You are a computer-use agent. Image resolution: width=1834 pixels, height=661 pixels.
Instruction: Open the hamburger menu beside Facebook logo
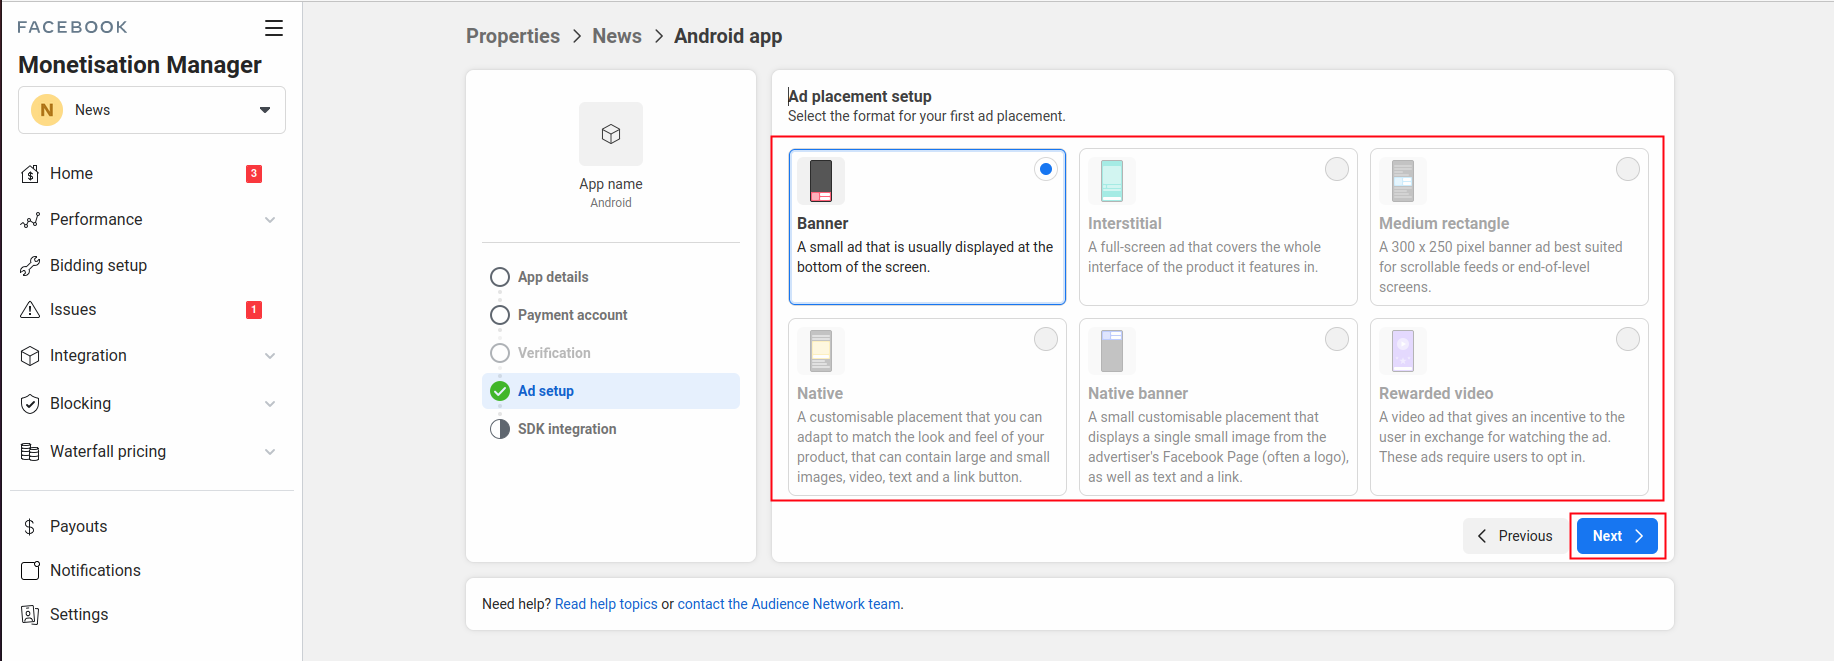pos(273,28)
